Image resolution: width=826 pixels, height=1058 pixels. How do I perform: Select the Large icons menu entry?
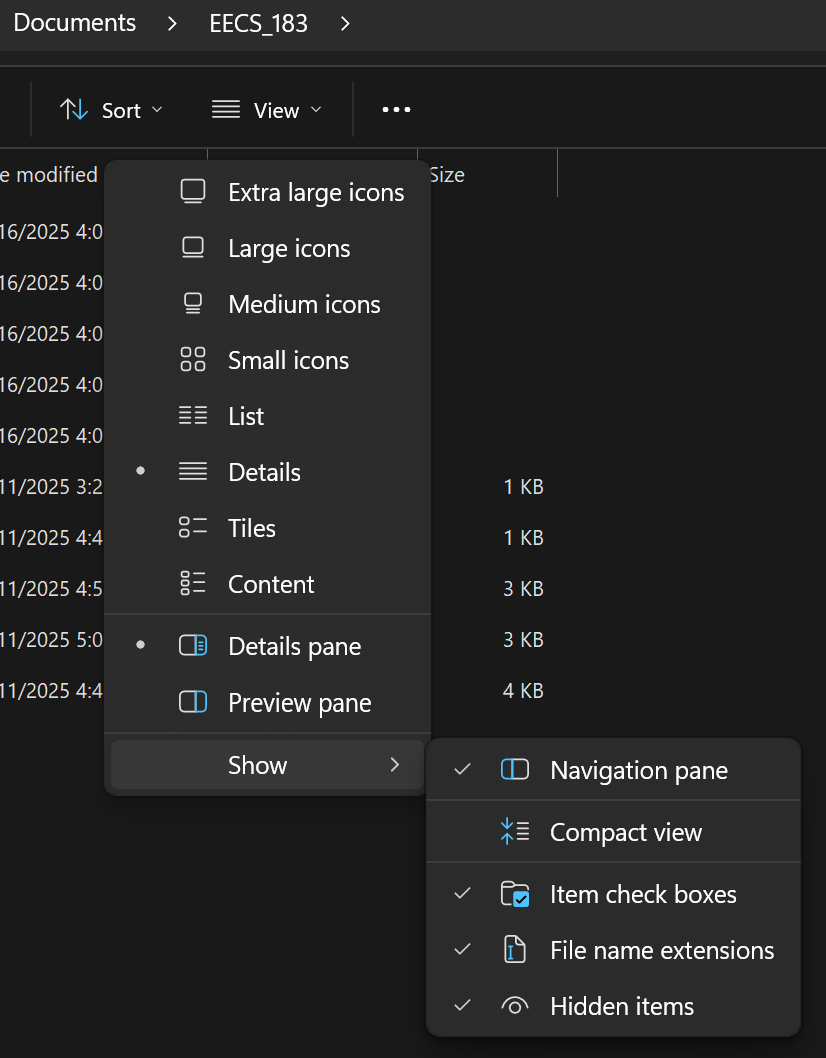(267, 248)
